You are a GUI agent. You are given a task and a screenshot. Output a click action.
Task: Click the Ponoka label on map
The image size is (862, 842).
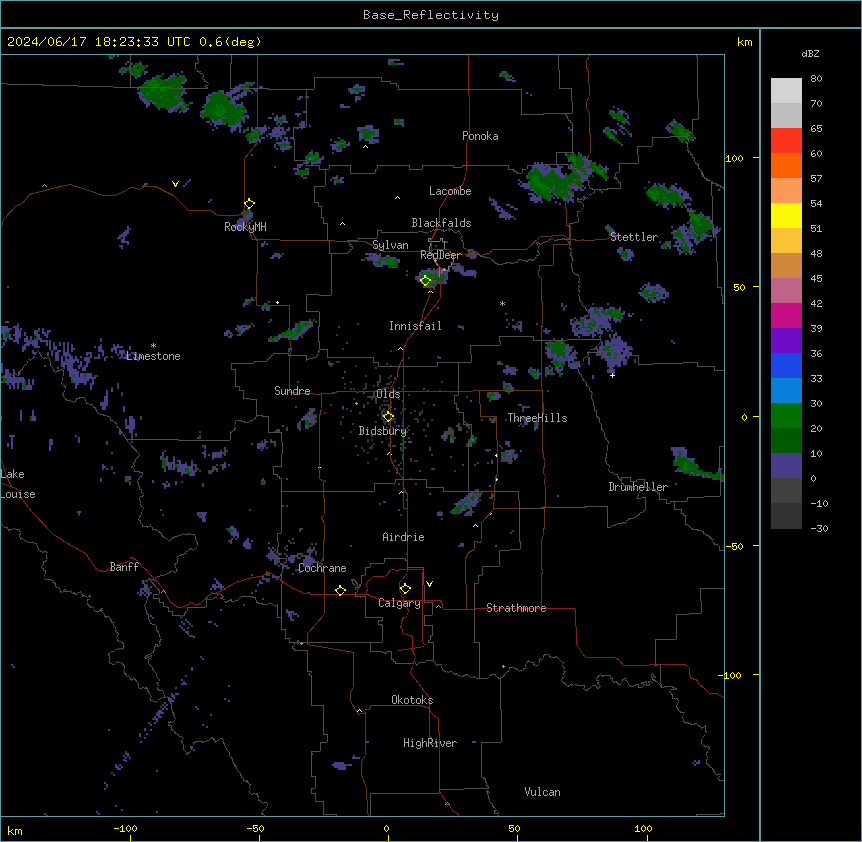[480, 136]
